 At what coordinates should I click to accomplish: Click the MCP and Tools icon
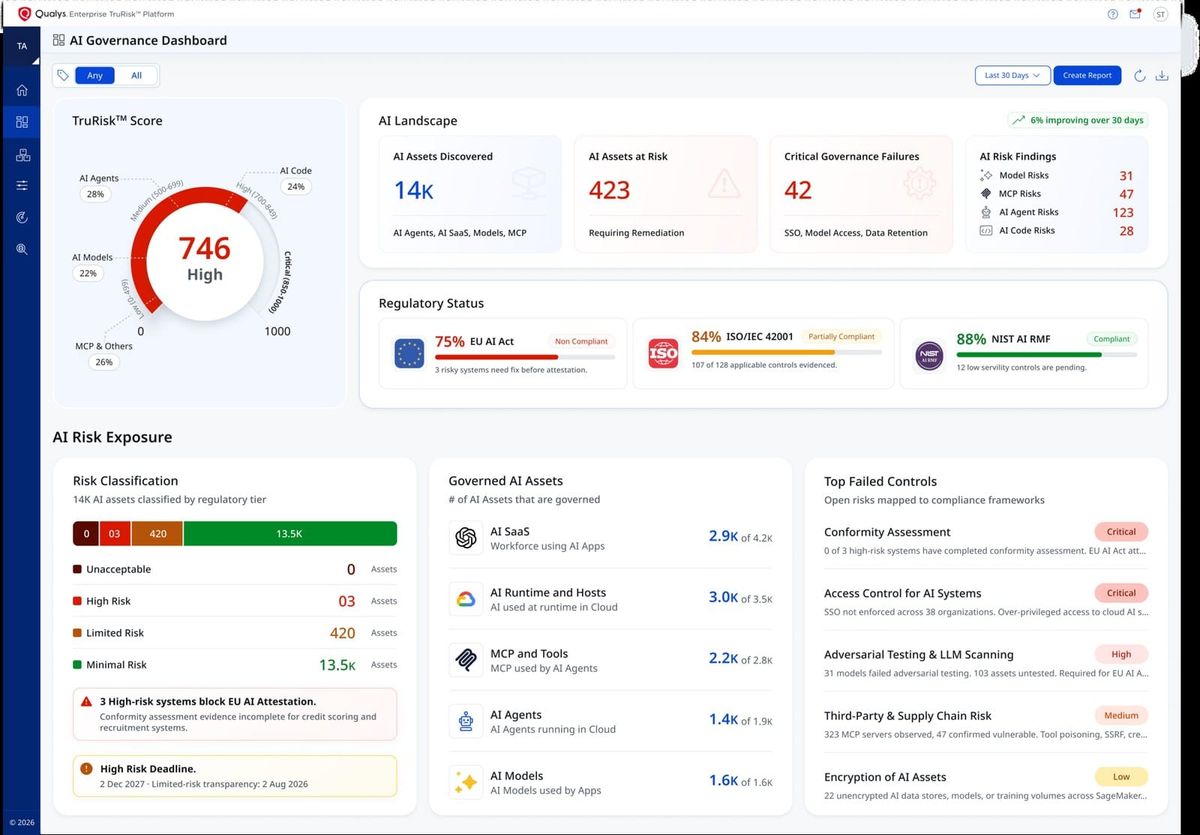click(x=465, y=660)
